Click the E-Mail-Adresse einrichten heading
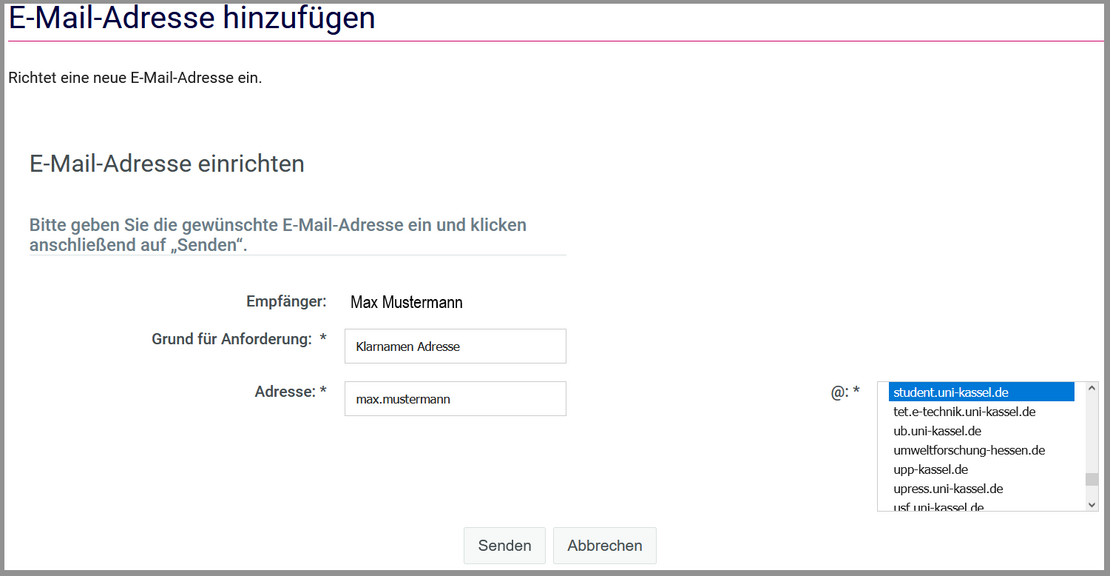The image size is (1110, 576). click(x=167, y=164)
